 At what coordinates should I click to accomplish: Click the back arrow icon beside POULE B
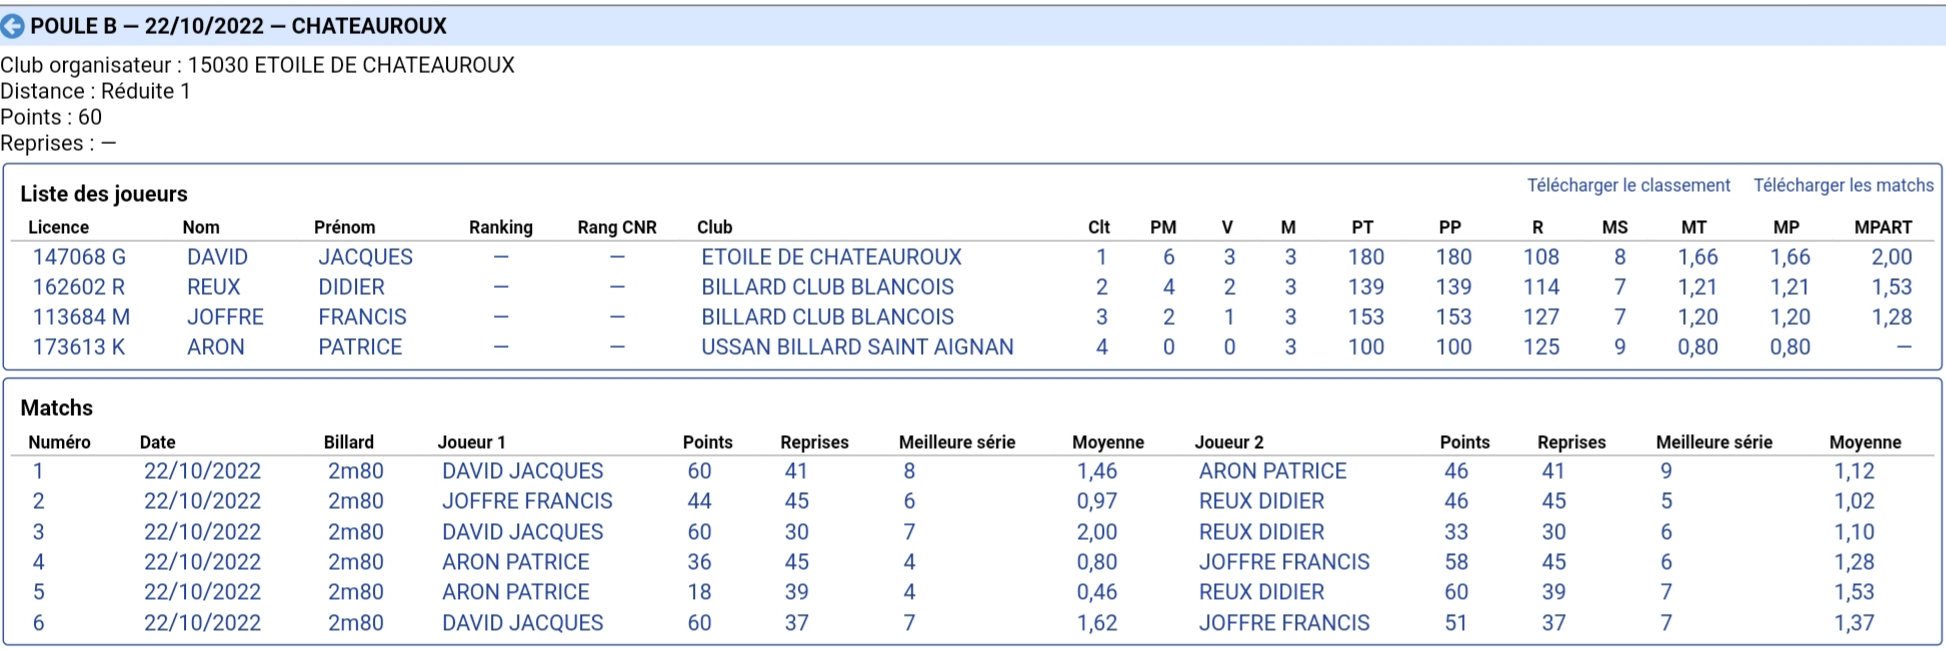(13, 26)
